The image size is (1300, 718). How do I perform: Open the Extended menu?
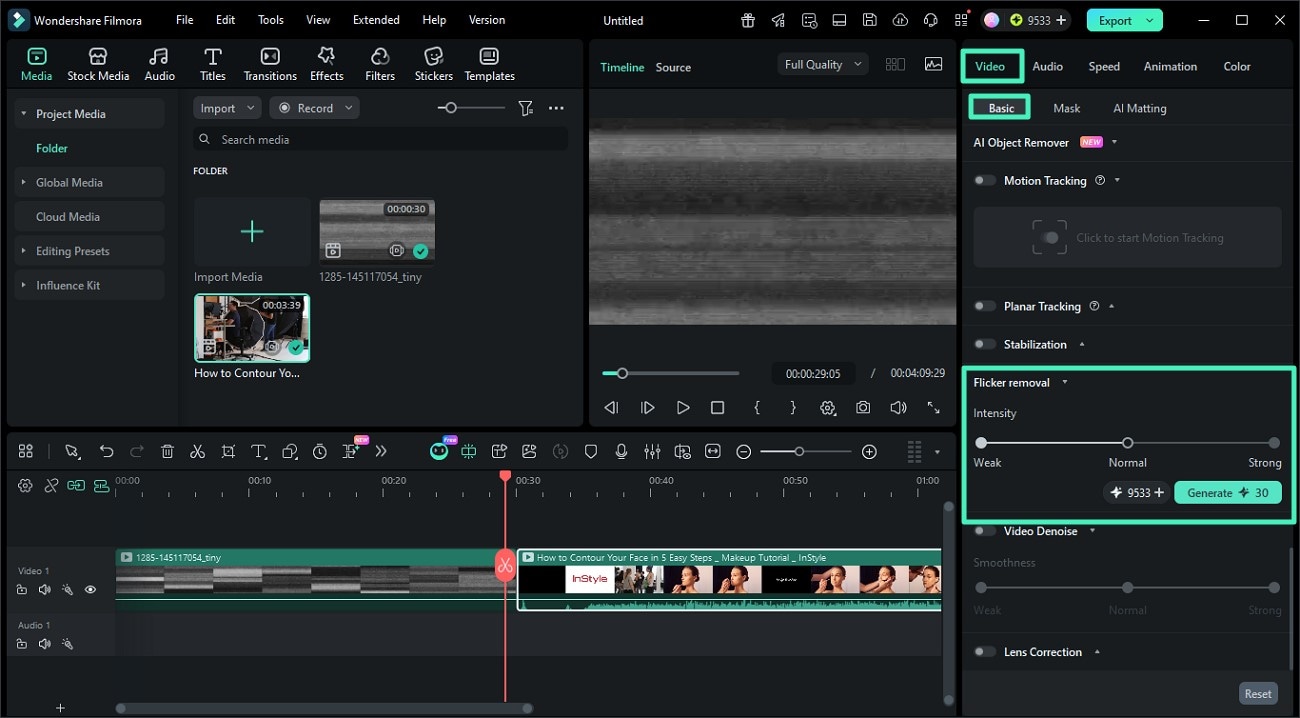pyautogui.click(x=376, y=20)
